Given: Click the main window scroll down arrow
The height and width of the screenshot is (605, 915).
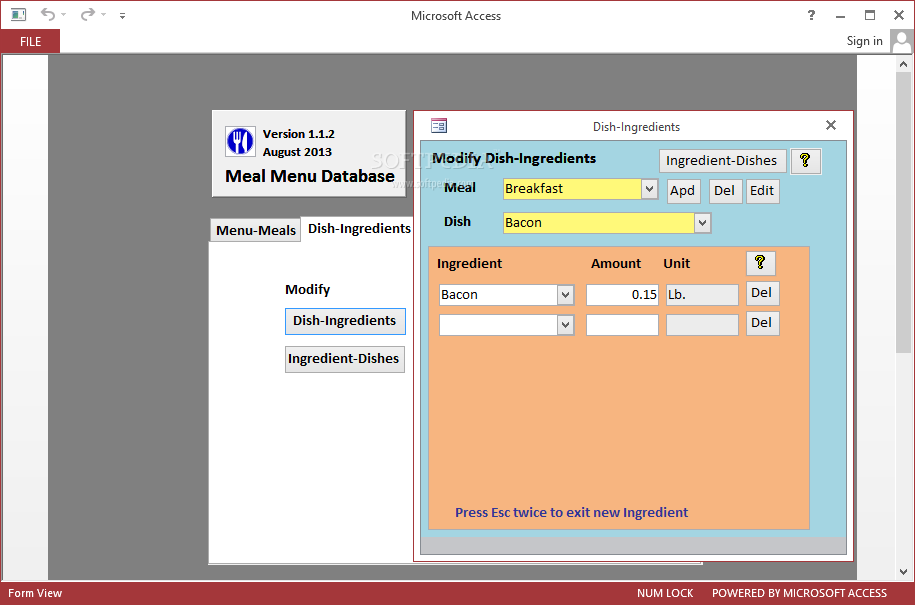Looking at the screenshot, I should [x=903, y=572].
